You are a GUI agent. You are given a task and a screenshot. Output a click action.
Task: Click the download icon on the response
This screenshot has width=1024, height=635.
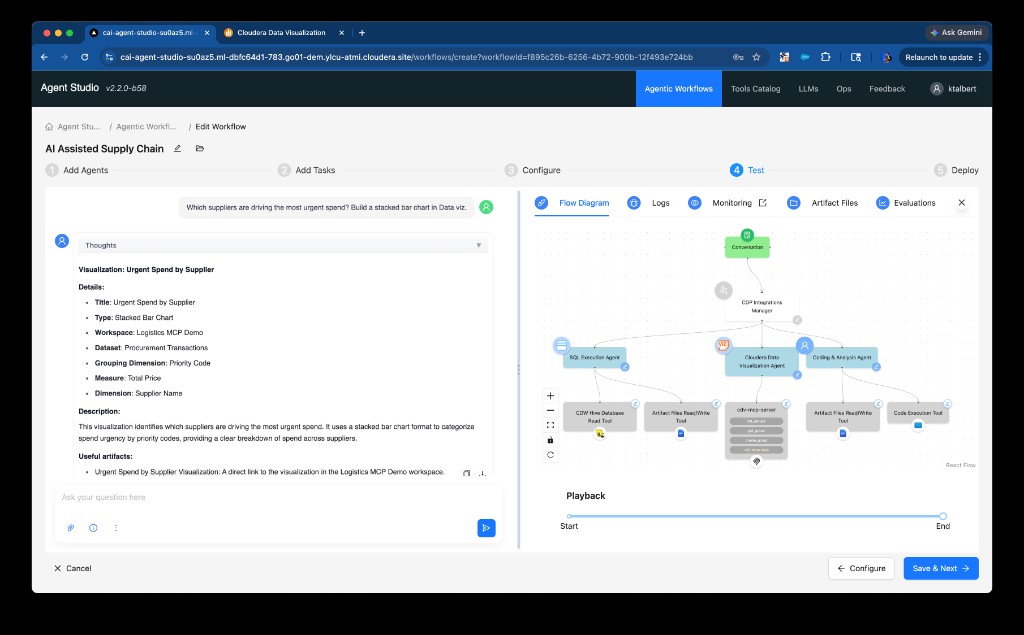pyautogui.click(x=482, y=474)
